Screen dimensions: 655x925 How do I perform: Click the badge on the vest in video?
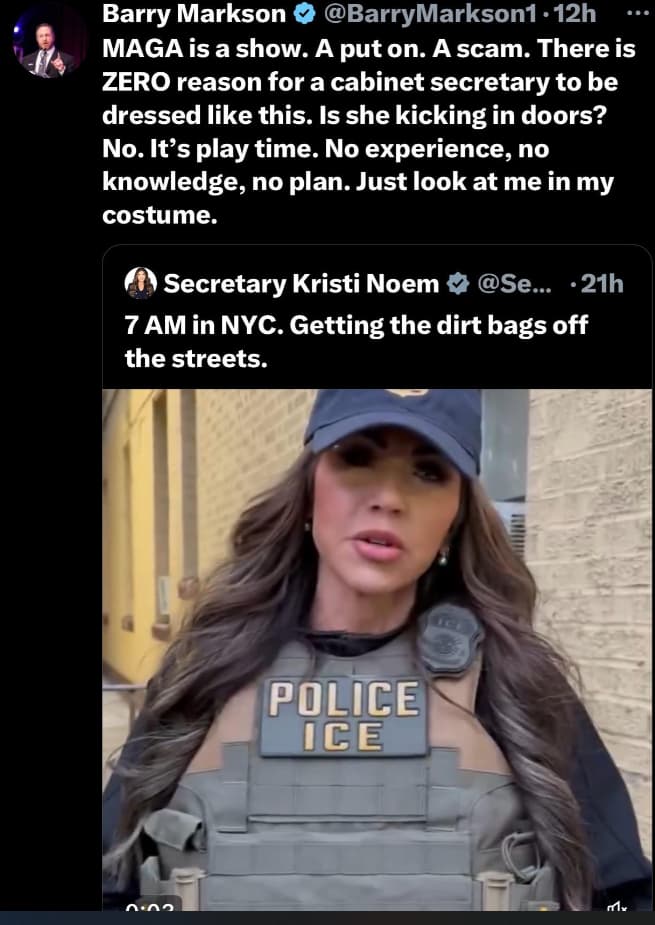[x=450, y=639]
